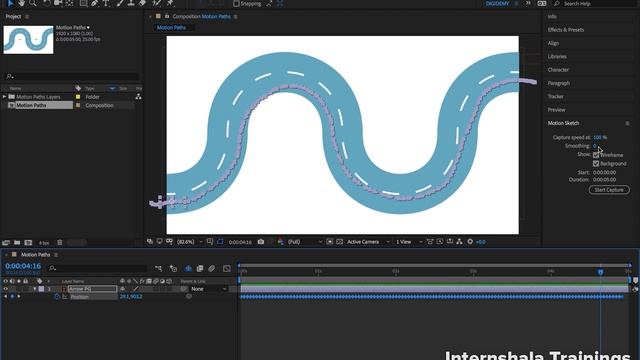Select the Pen tool
The height and width of the screenshot is (360, 640).
[95, 3]
